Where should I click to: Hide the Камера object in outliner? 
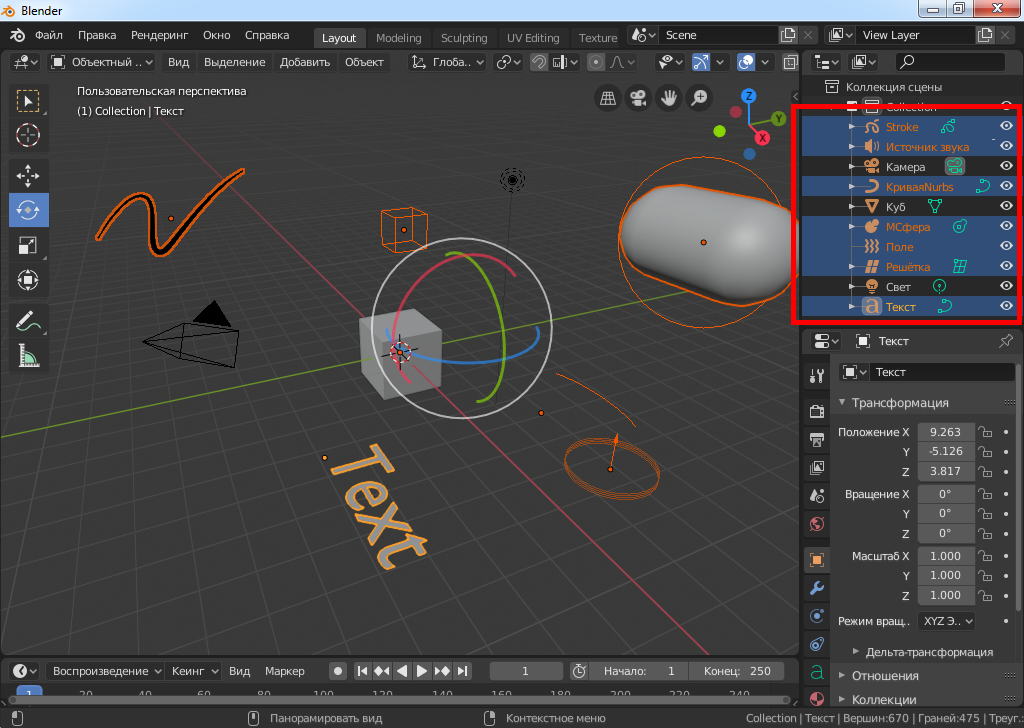click(1007, 166)
